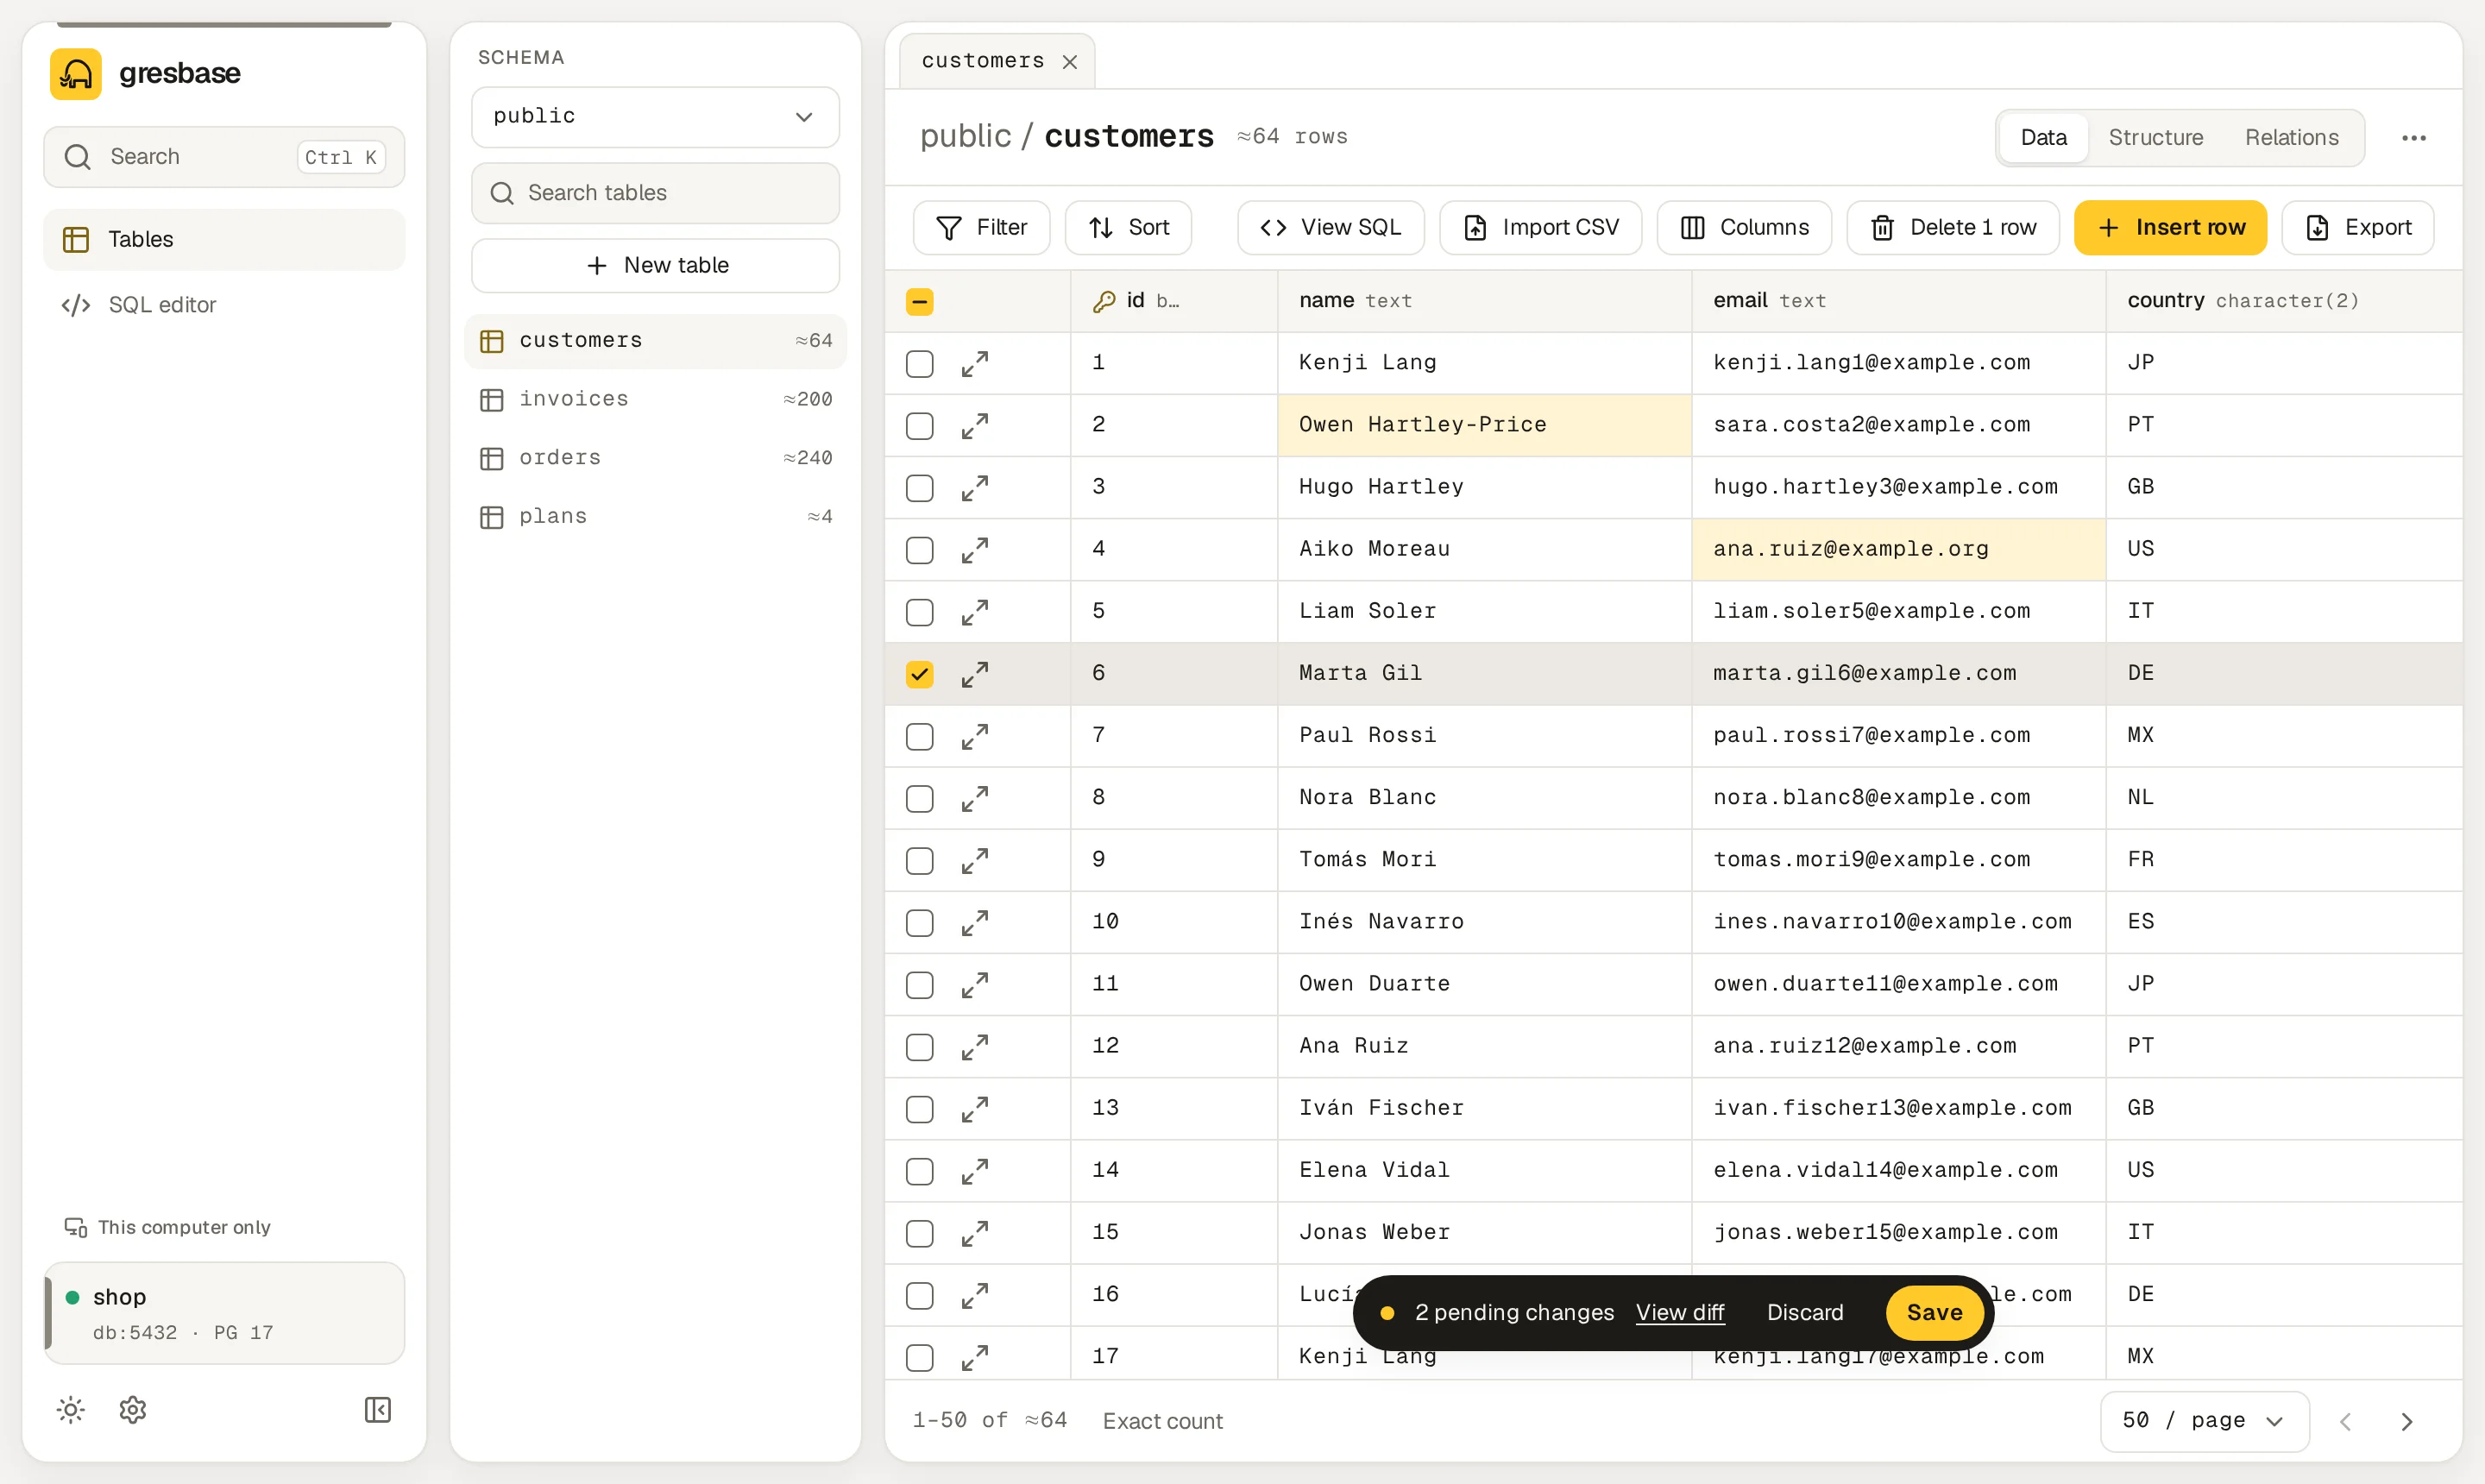
Task: Open settings gear icon in sidebar
Action: (x=133, y=1410)
